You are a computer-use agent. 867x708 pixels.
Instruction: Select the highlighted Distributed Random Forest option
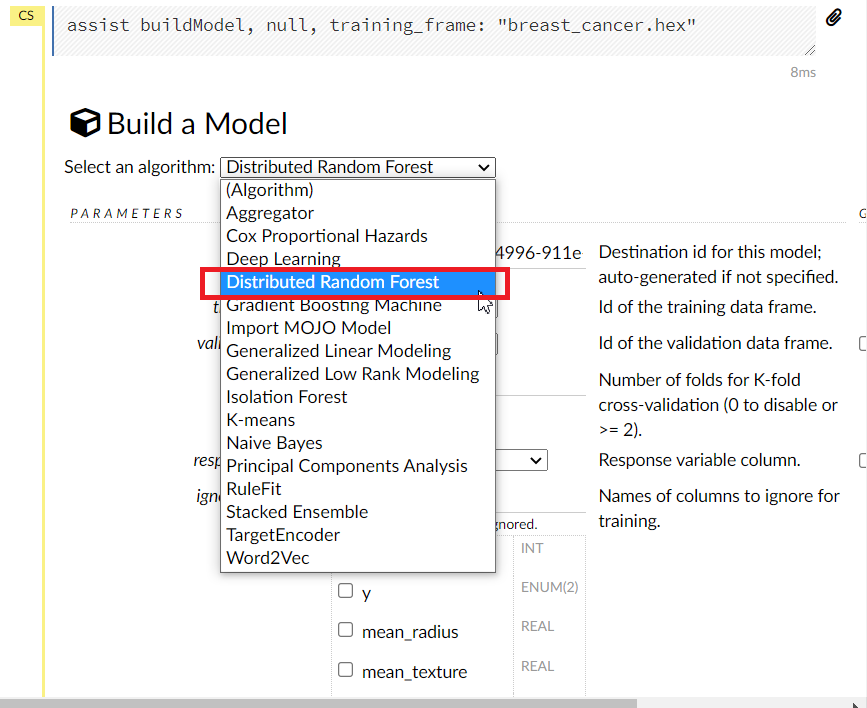point(332,282)
